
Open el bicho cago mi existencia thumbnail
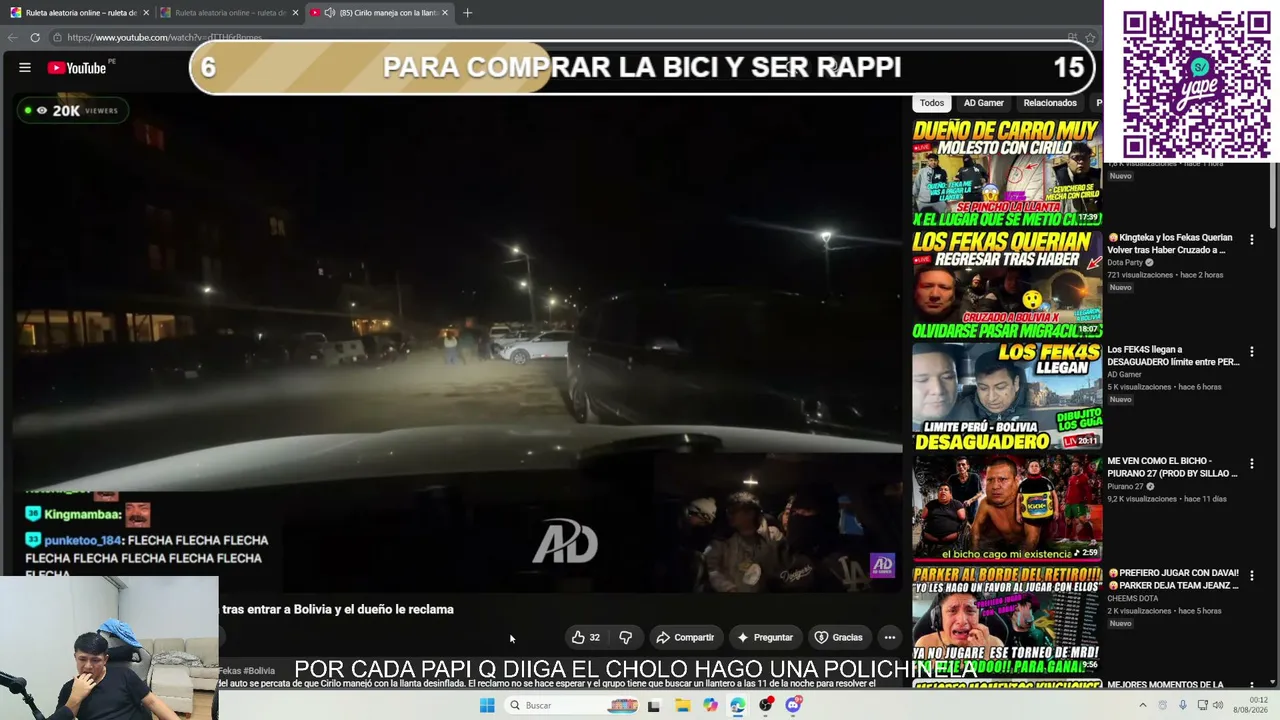point(1006,509)
